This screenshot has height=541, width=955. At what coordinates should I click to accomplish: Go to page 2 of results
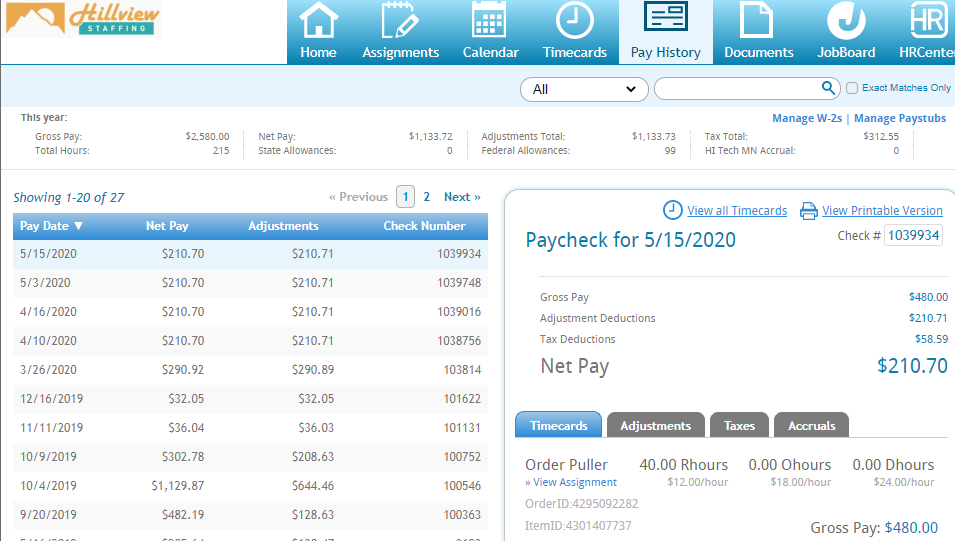coord(426,197)
